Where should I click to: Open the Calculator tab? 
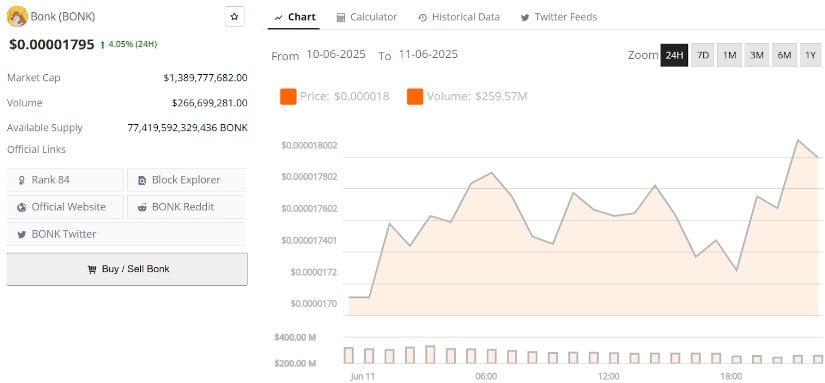tap(367, 17)
